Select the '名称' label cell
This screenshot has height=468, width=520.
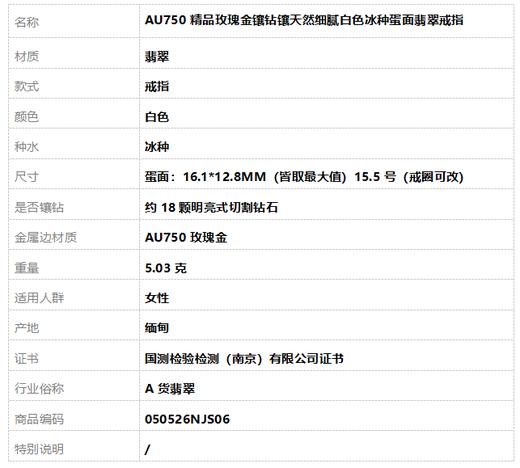click(x=27, y=23)
